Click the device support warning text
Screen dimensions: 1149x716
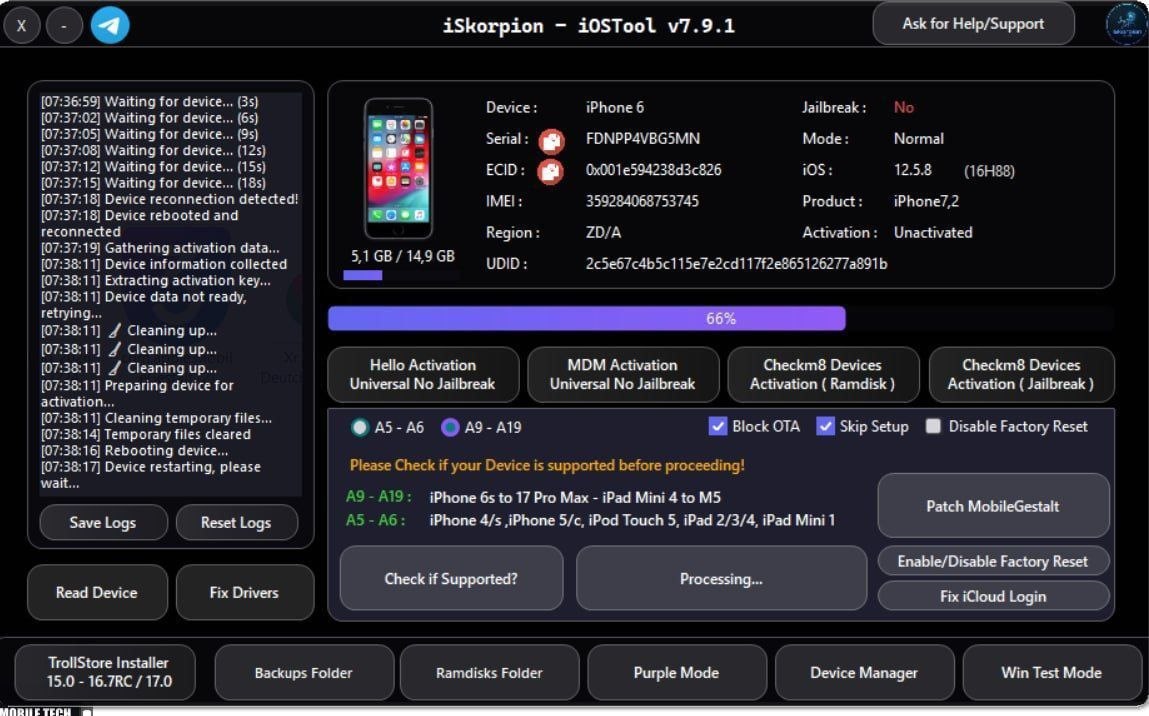pyautogui.click(x=547, y=465)
